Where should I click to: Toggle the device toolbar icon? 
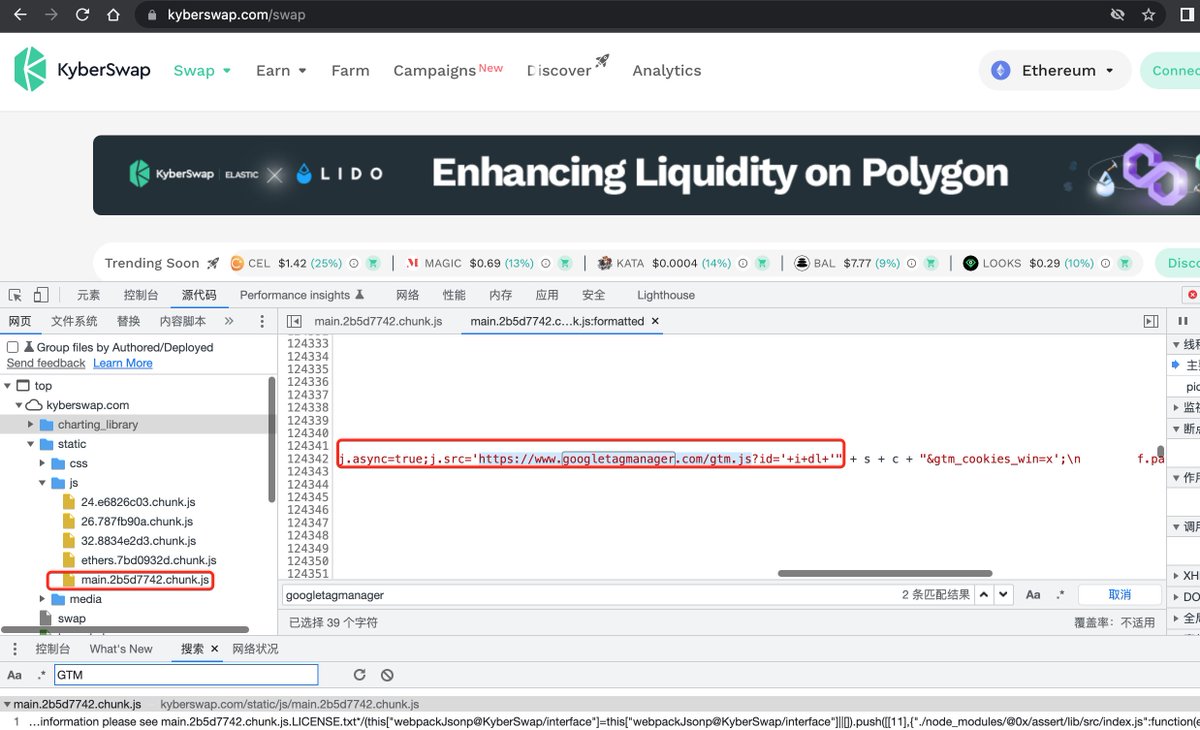coord(41,295)
